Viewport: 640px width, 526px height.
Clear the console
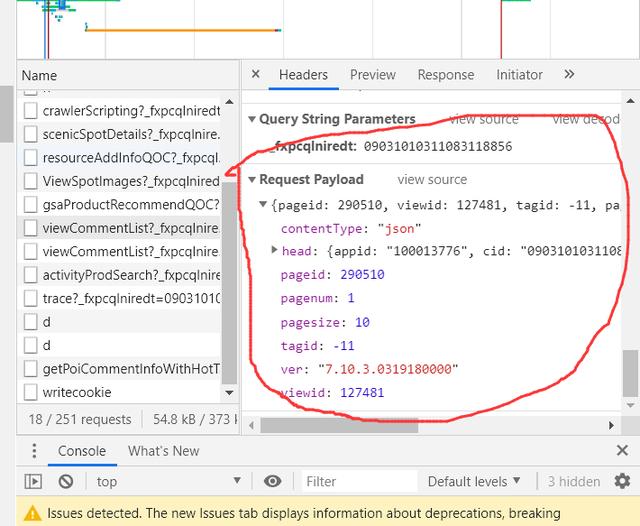tap(66, 482)
